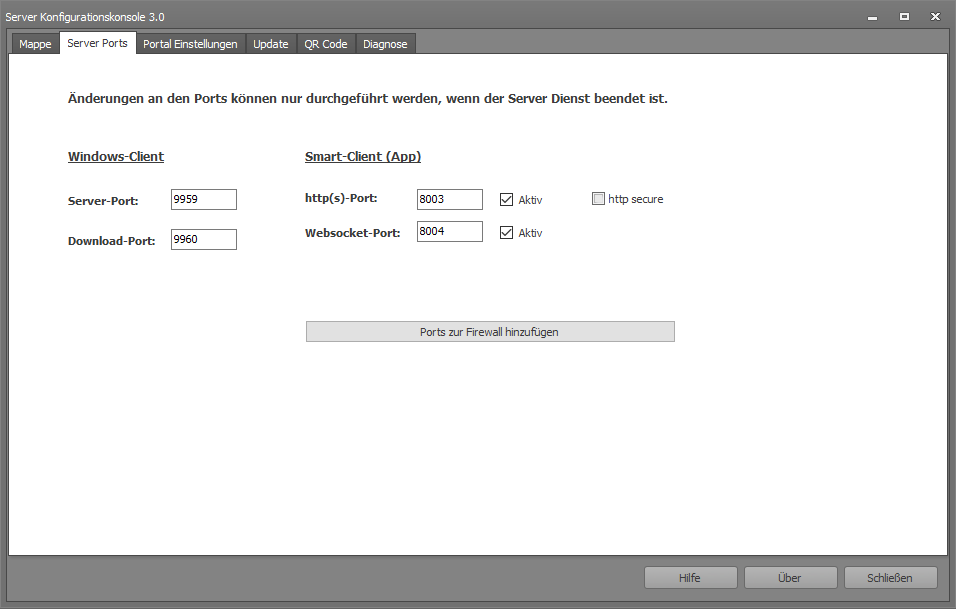This screenshot has width=956, height=609.
Task: Click the Schließen button
Action: 891,578
